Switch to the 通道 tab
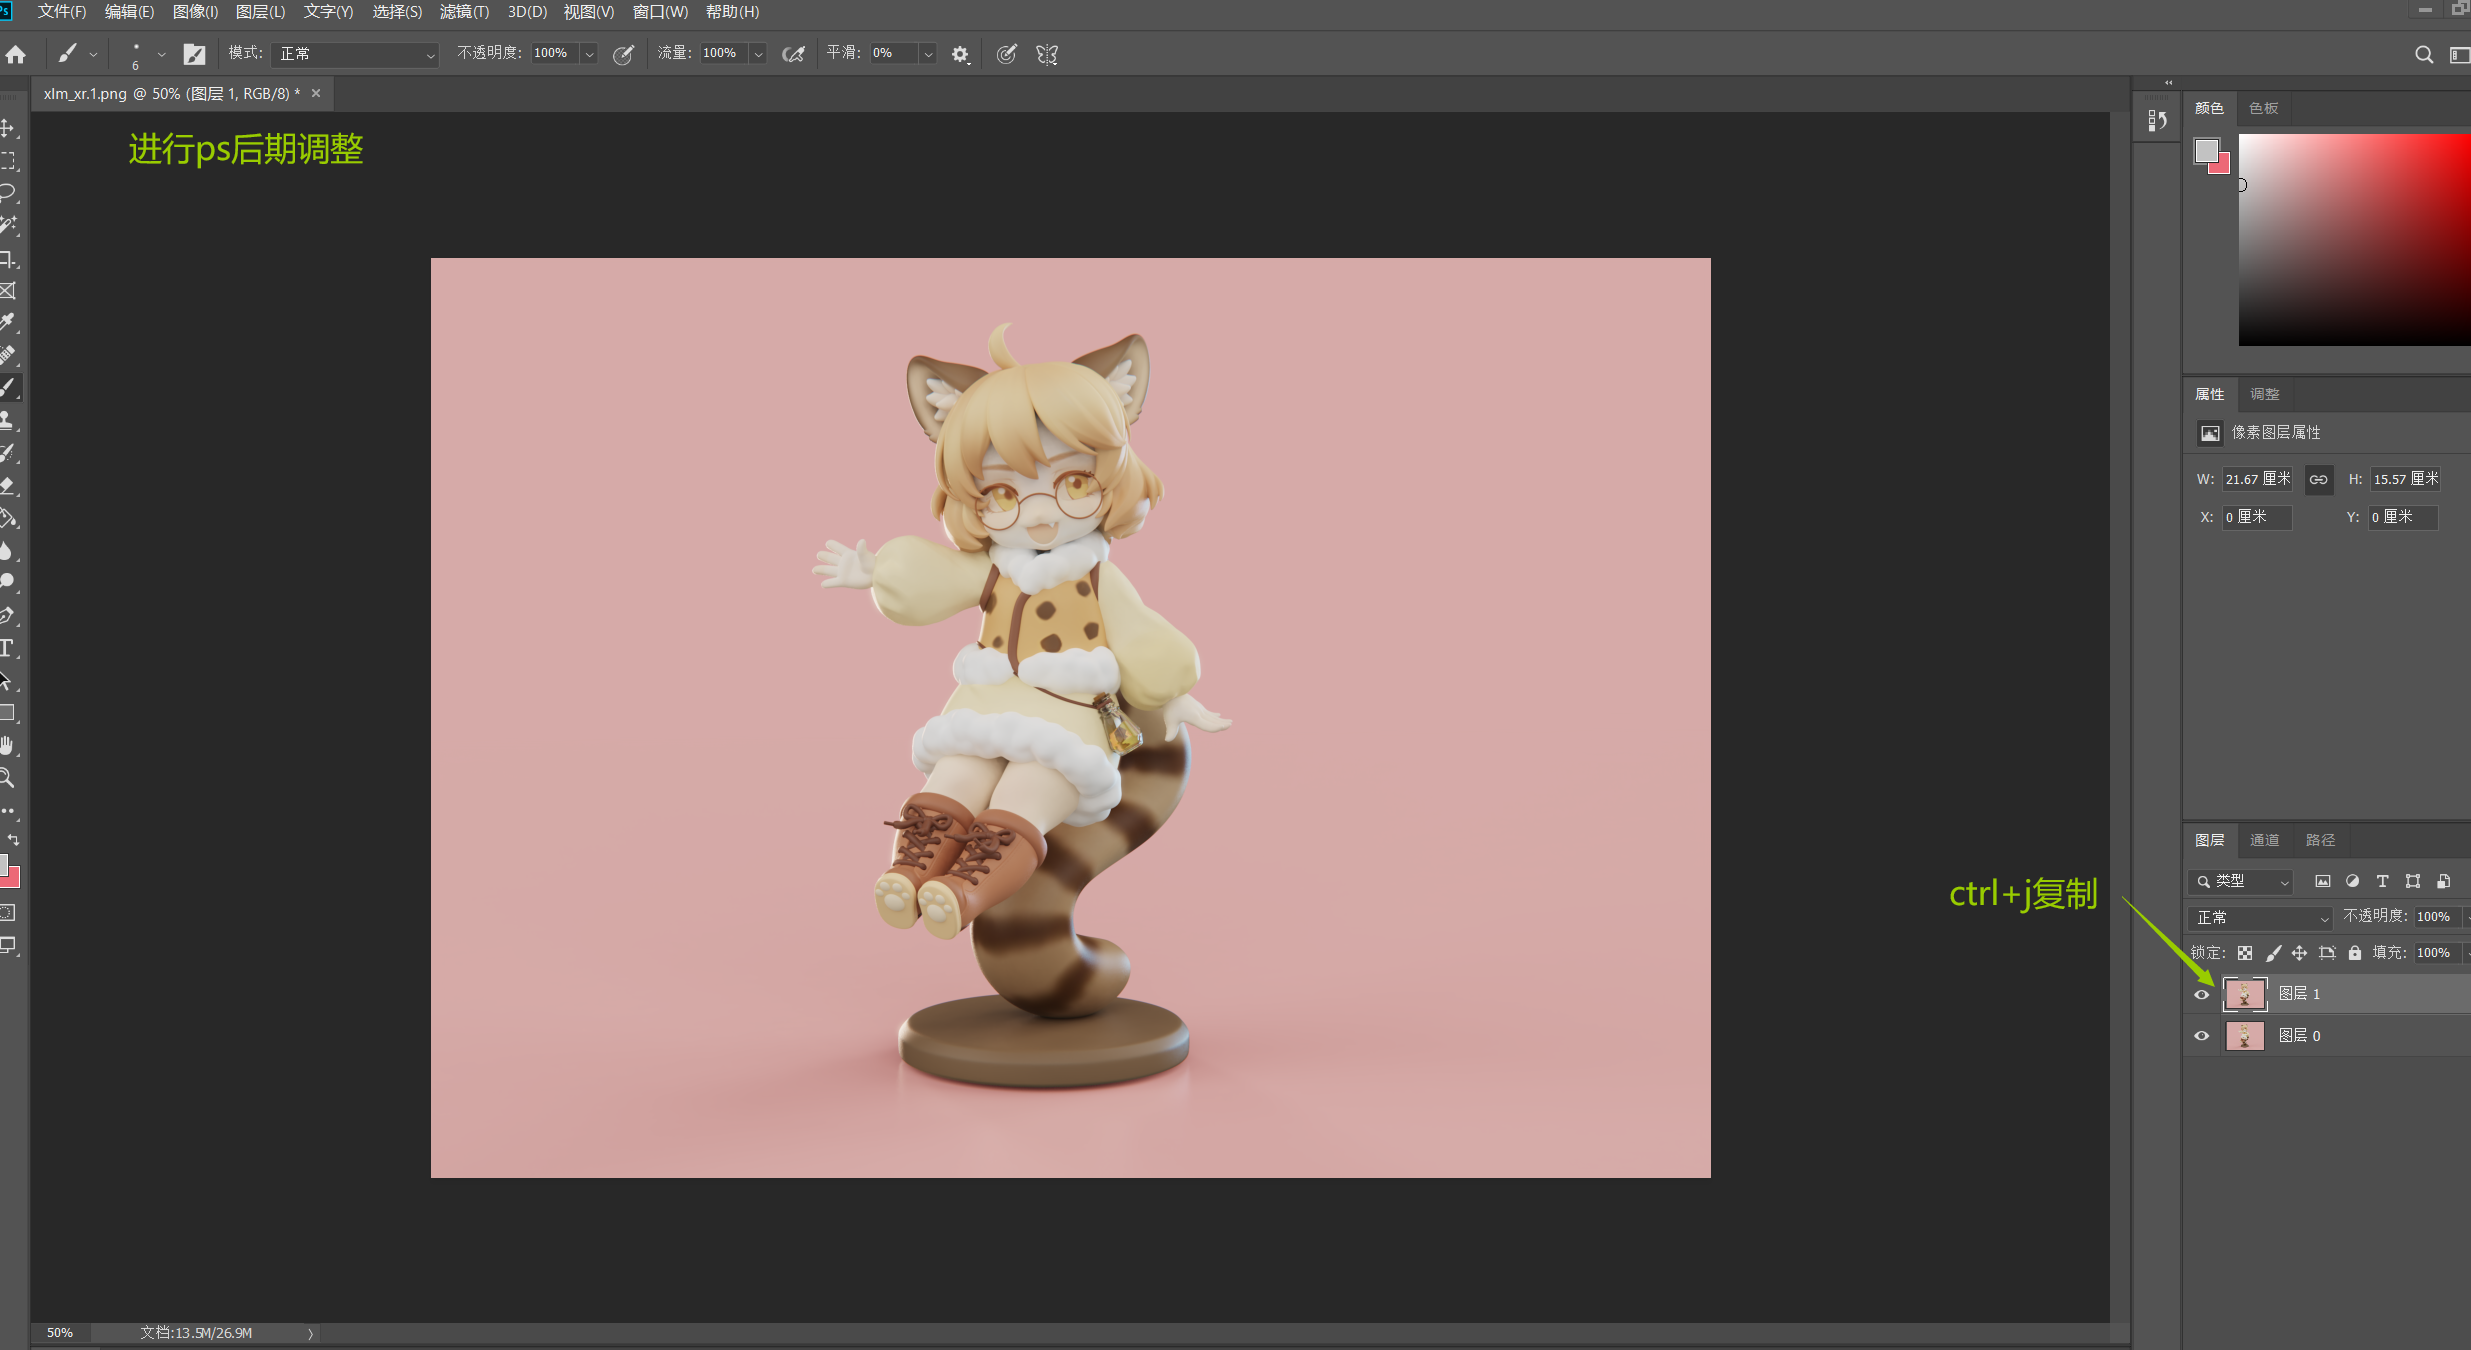2471x1350 pixels. [x=2264, y=840]
